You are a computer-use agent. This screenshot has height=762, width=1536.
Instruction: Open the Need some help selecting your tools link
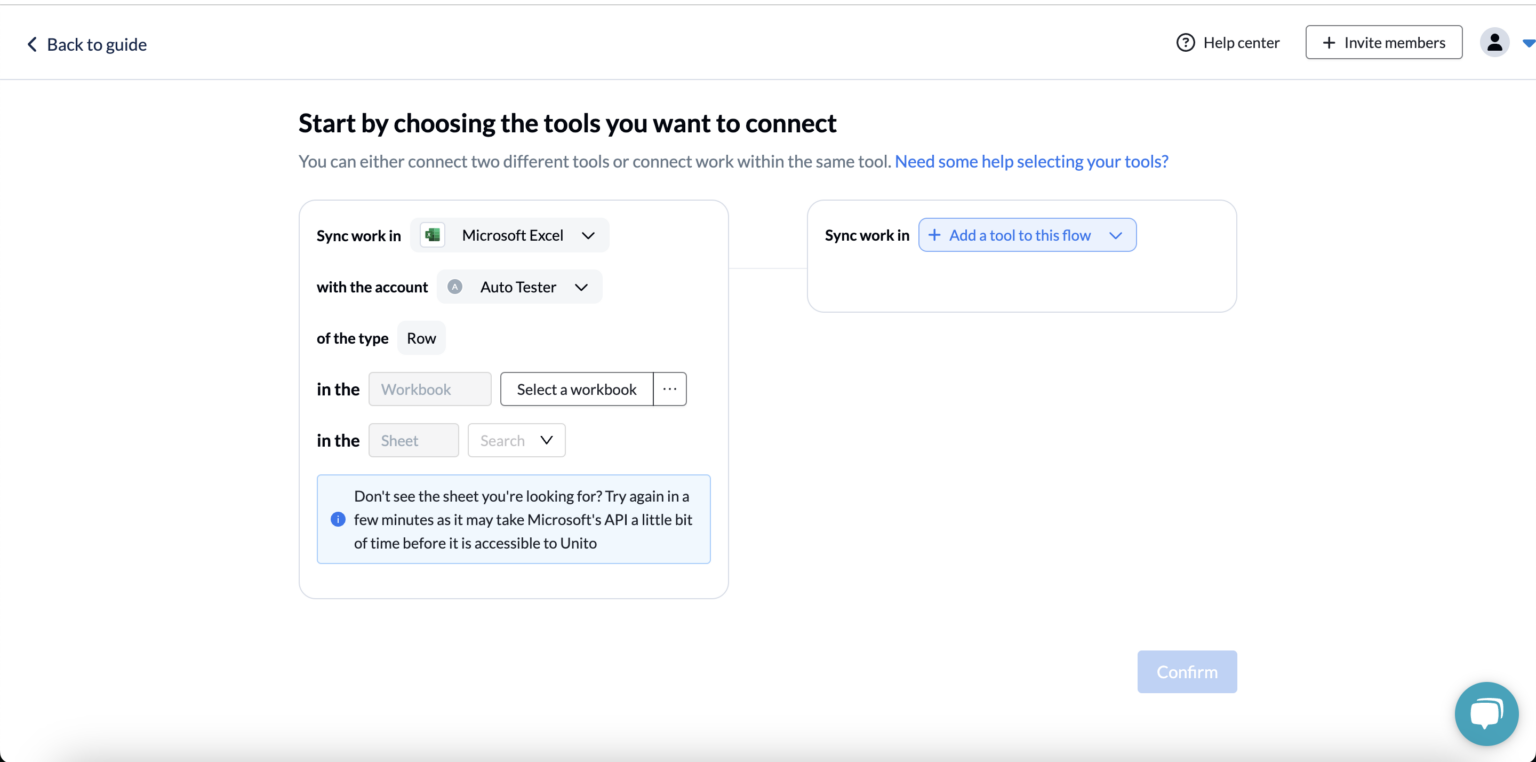1031,161
